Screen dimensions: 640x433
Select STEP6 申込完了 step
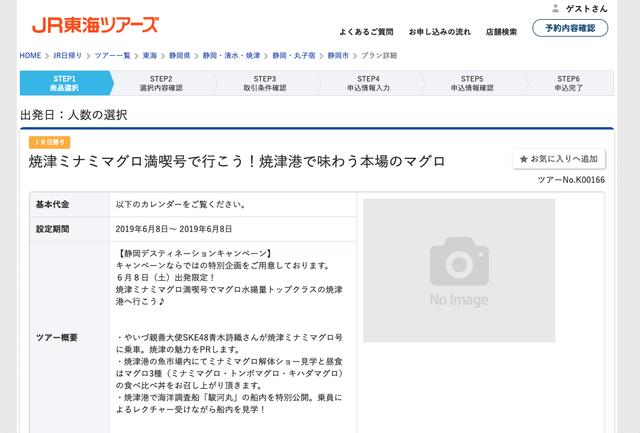569,83
